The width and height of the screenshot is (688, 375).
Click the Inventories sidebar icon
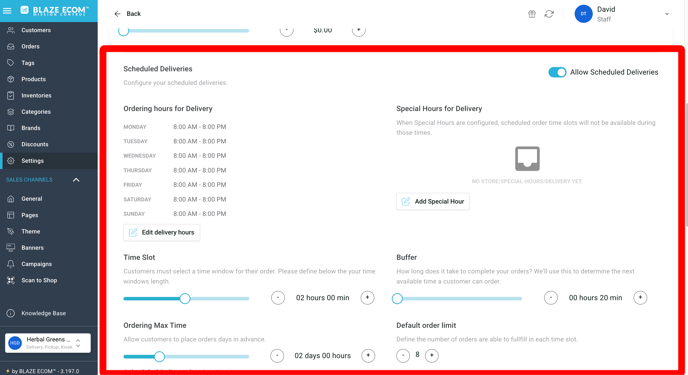coord(11,95)
